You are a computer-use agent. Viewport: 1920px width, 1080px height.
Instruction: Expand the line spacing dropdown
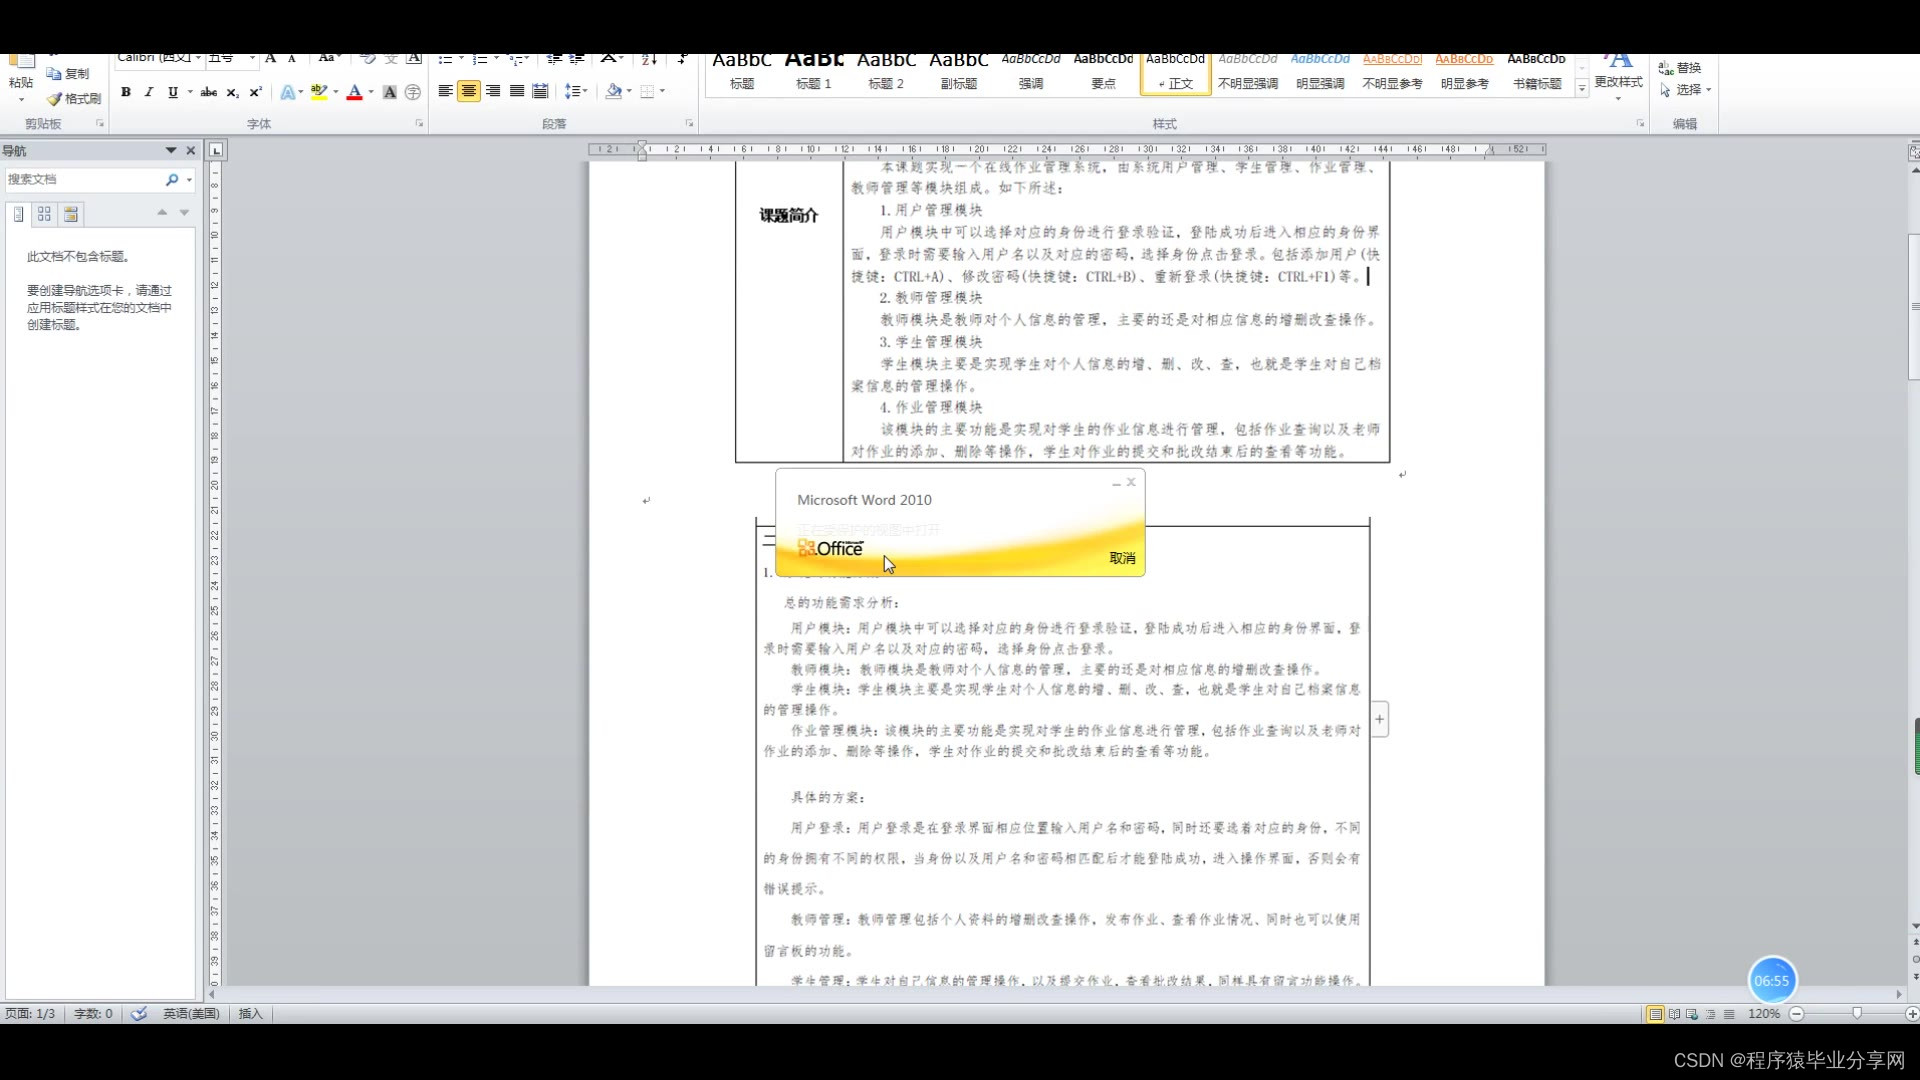click(584, 91)
